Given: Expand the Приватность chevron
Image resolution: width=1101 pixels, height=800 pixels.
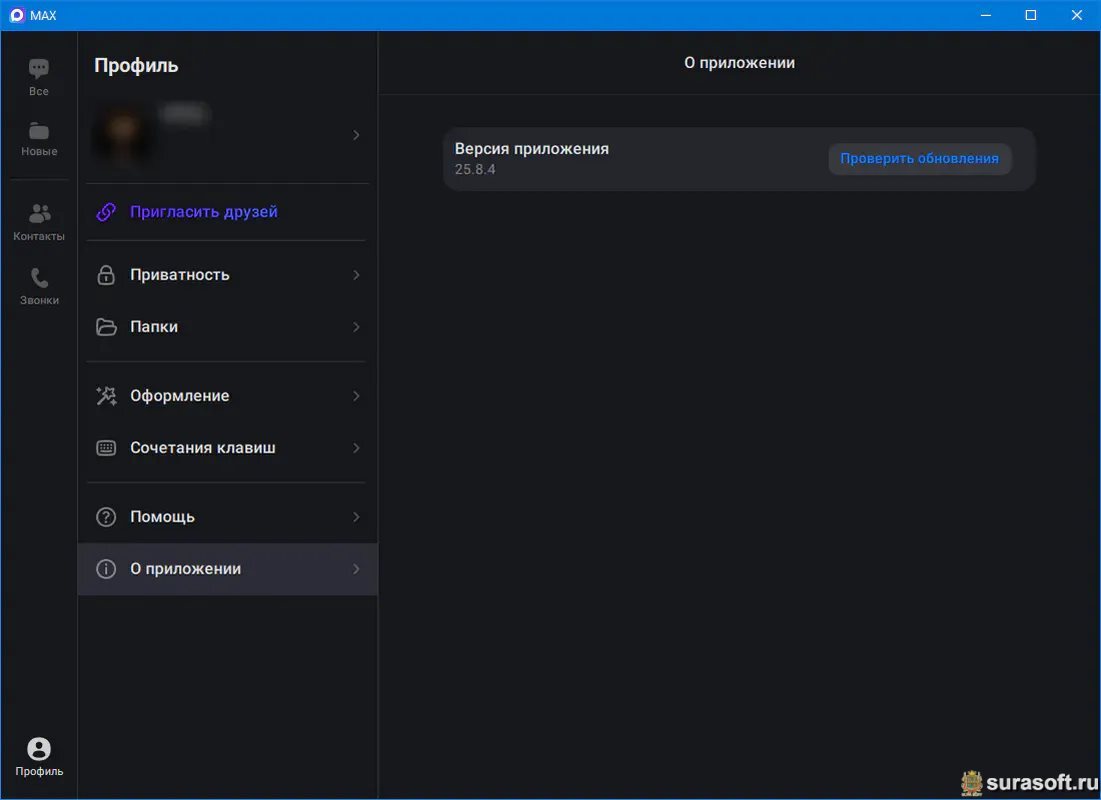Looking at the screenshot, I should pyautogui.click(x=356, y=275).
